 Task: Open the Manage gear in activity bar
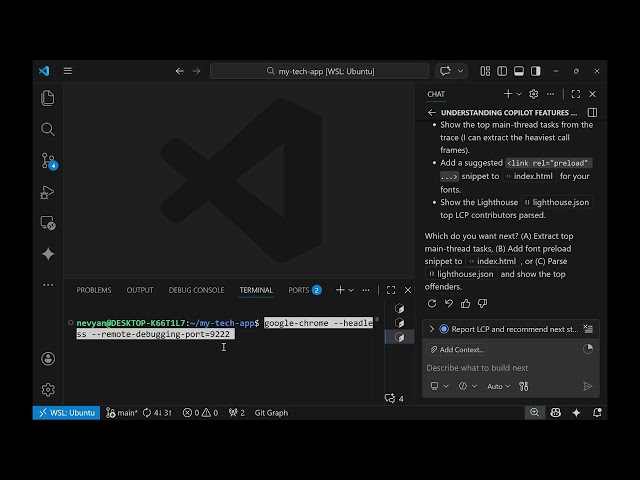click(x=48, y=390)
